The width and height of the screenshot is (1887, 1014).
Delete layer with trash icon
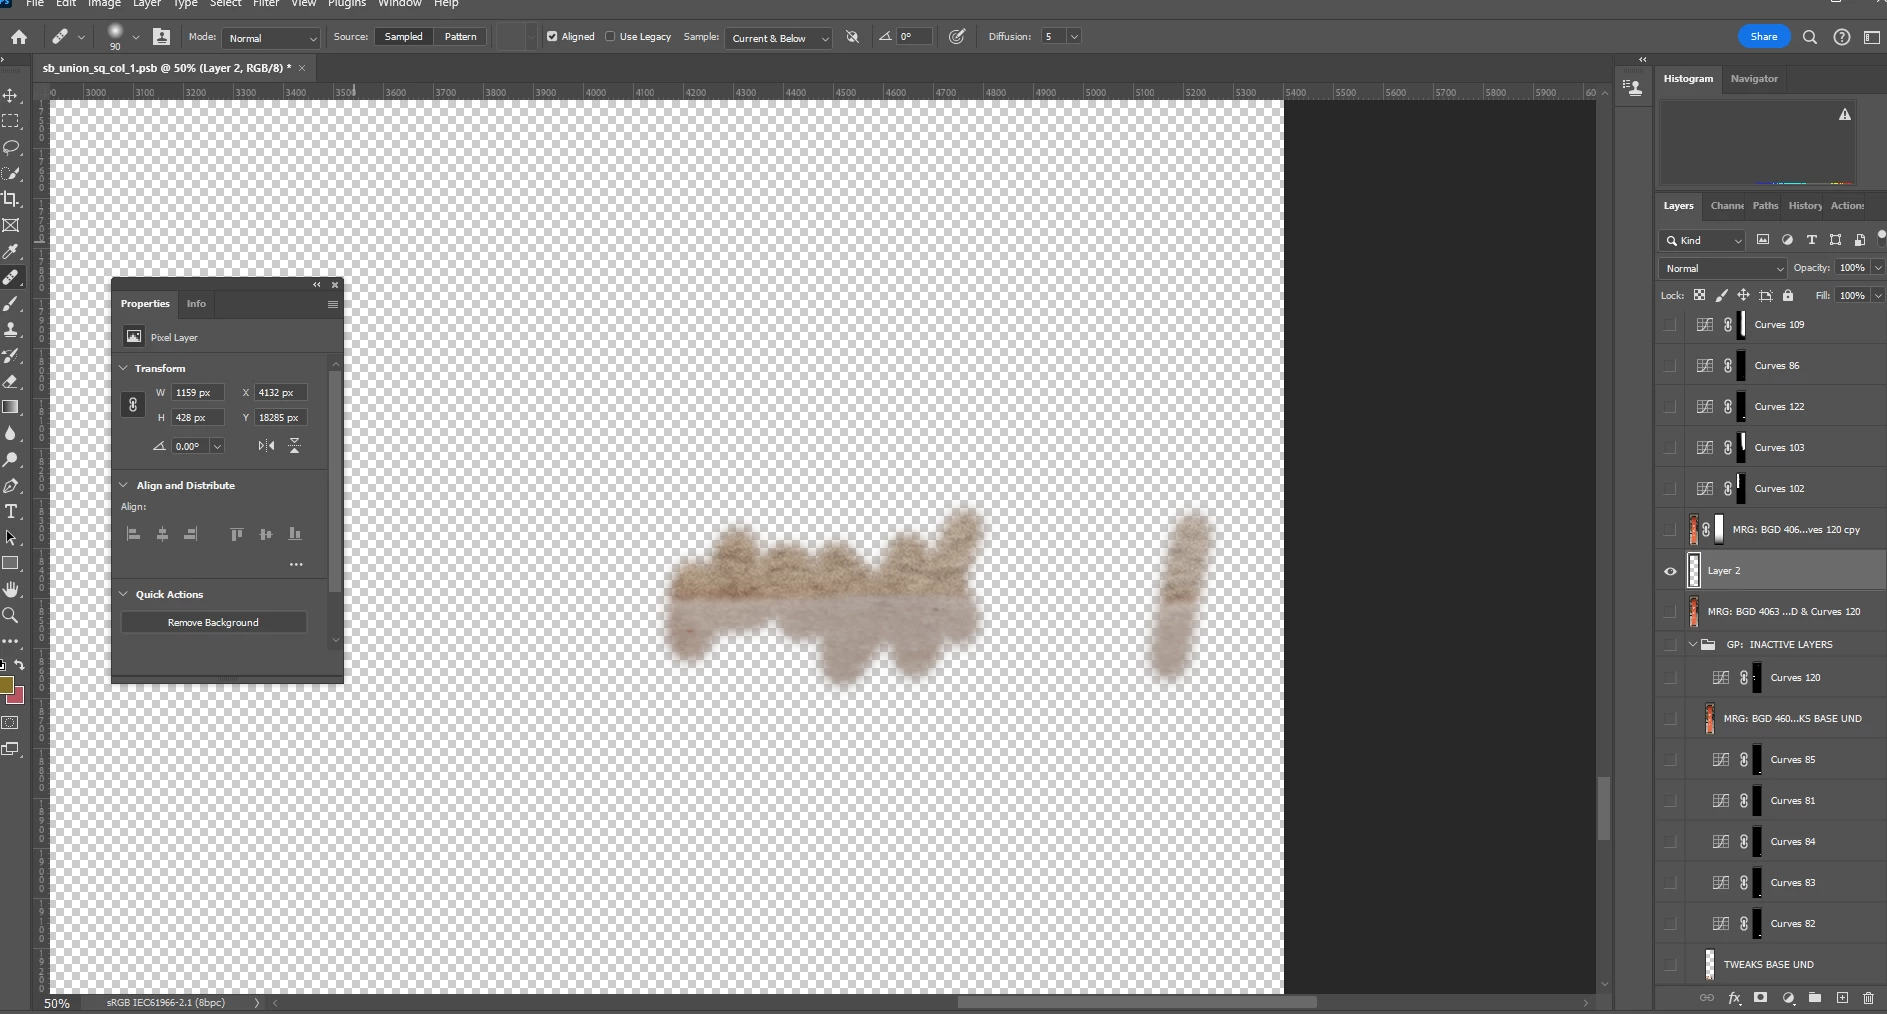tap(1868, 998)
